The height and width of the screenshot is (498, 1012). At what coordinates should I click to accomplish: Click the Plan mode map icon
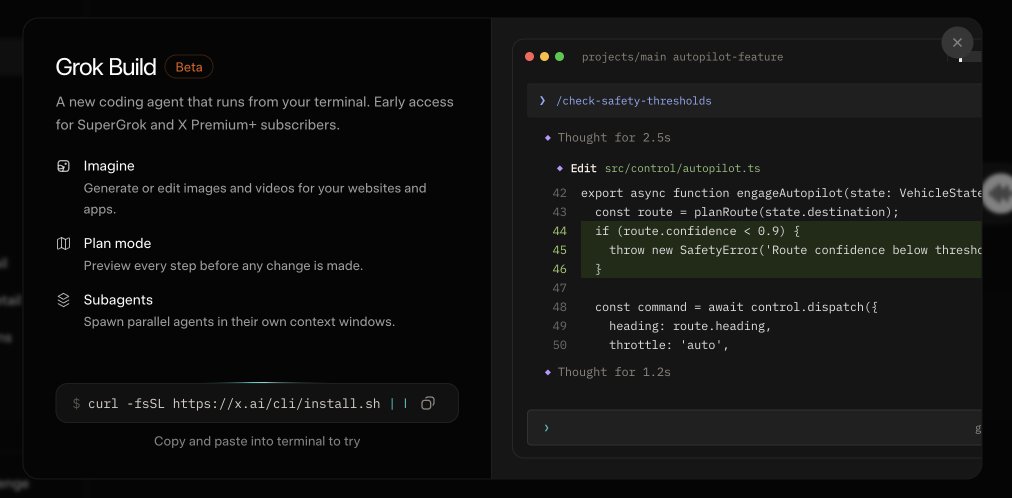click(x=63, y=244)
